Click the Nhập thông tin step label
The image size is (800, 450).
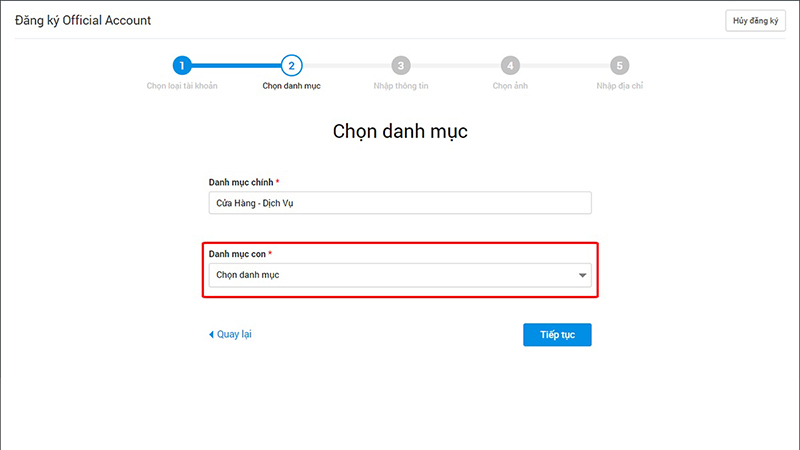401,86
